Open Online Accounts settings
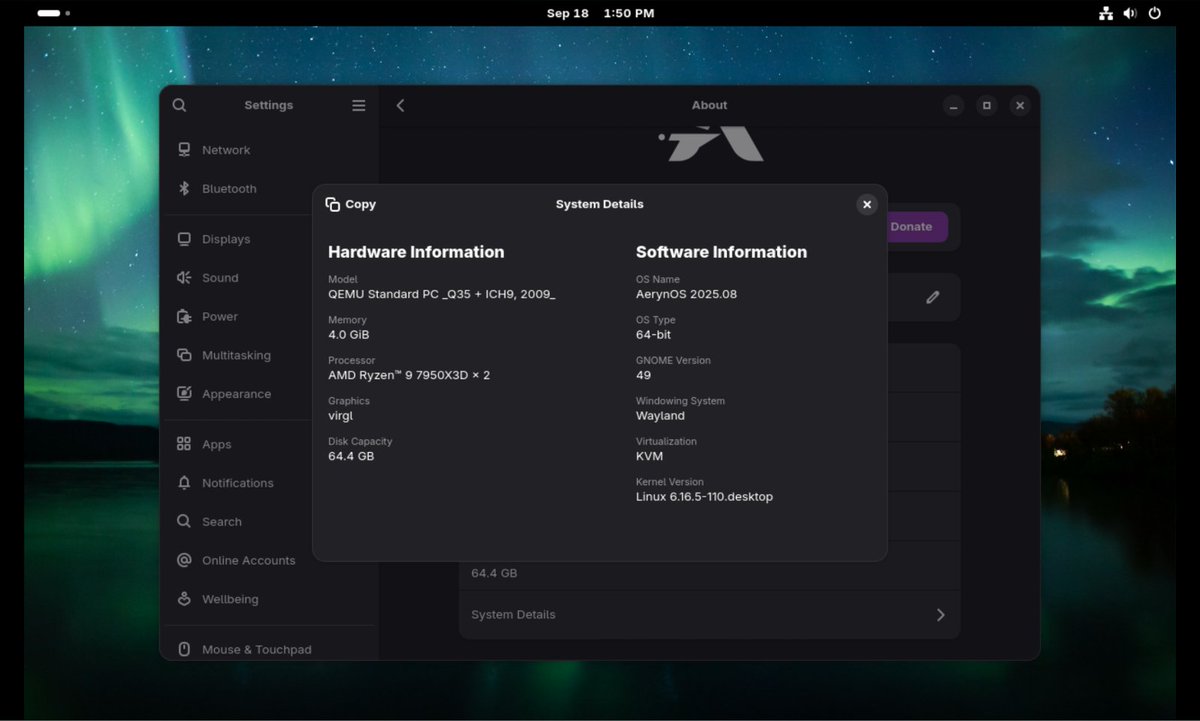The width and height of the screenshot is (1200, 721). (x=269, y=560)
